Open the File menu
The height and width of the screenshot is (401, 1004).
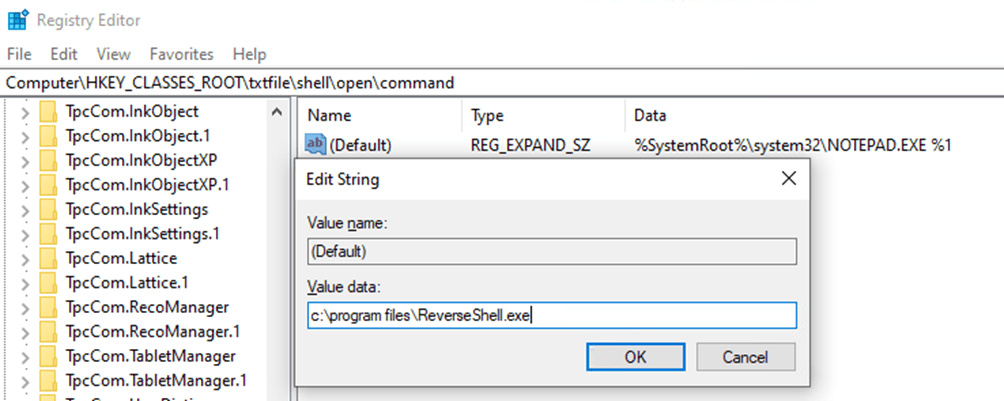19,54
